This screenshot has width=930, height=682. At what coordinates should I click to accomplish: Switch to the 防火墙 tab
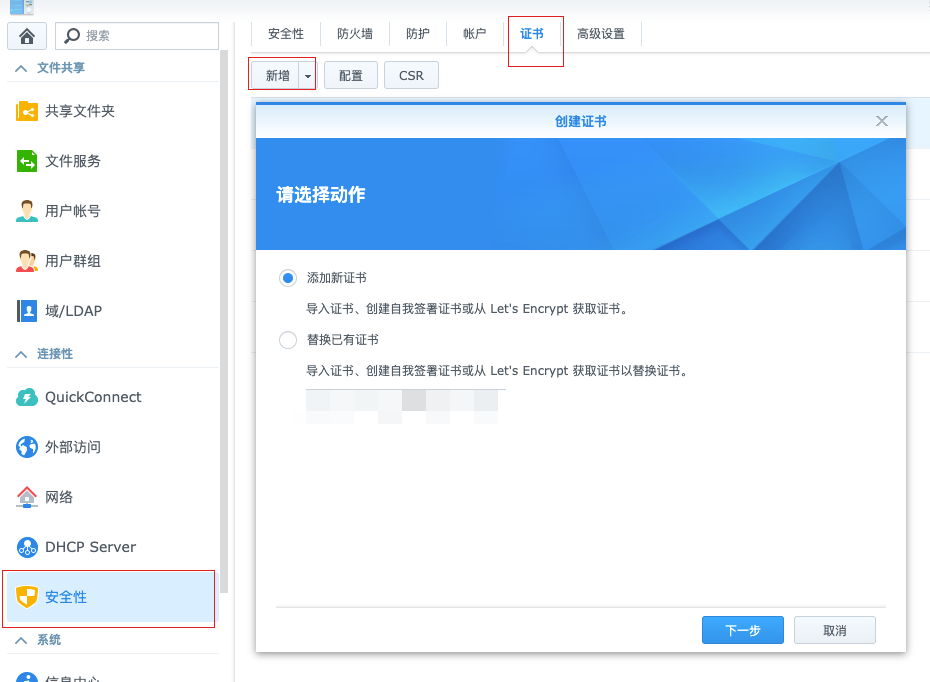tap(355, 34)
